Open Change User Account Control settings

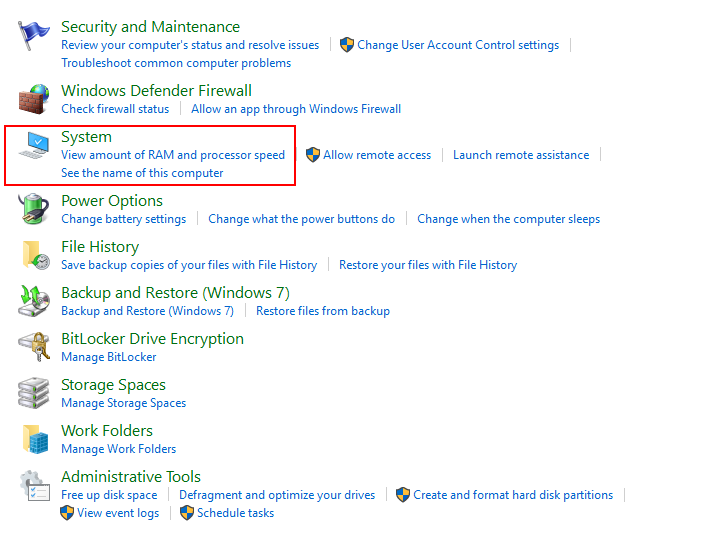(458, 45)
